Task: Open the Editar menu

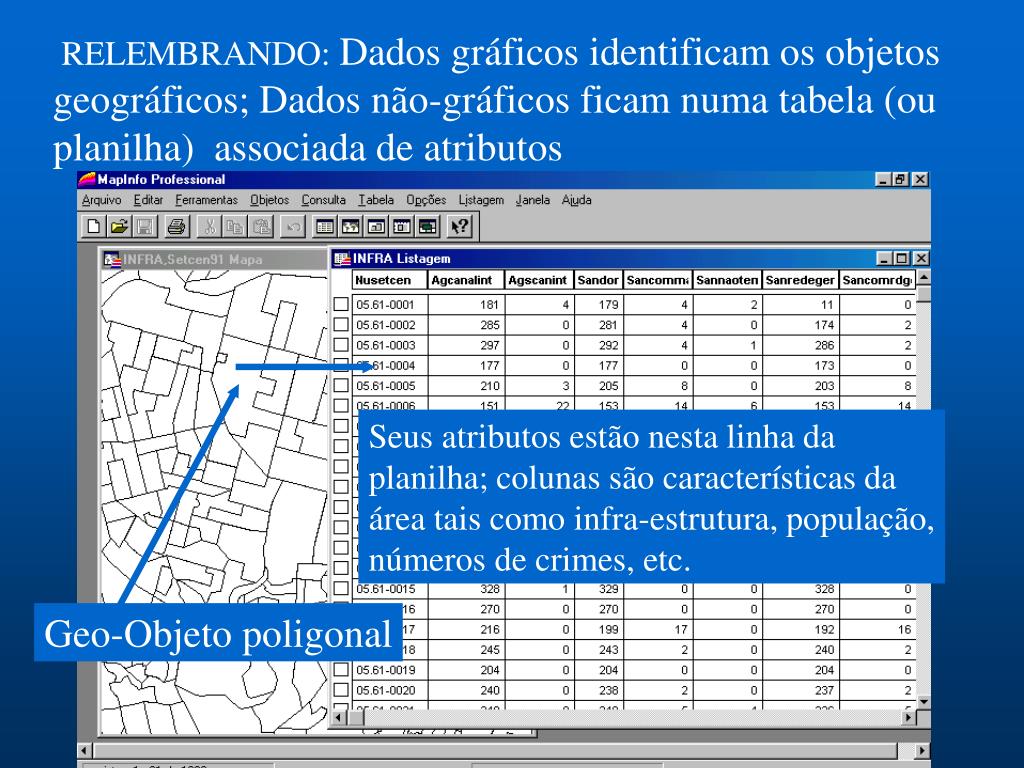Action: (148, 200)
